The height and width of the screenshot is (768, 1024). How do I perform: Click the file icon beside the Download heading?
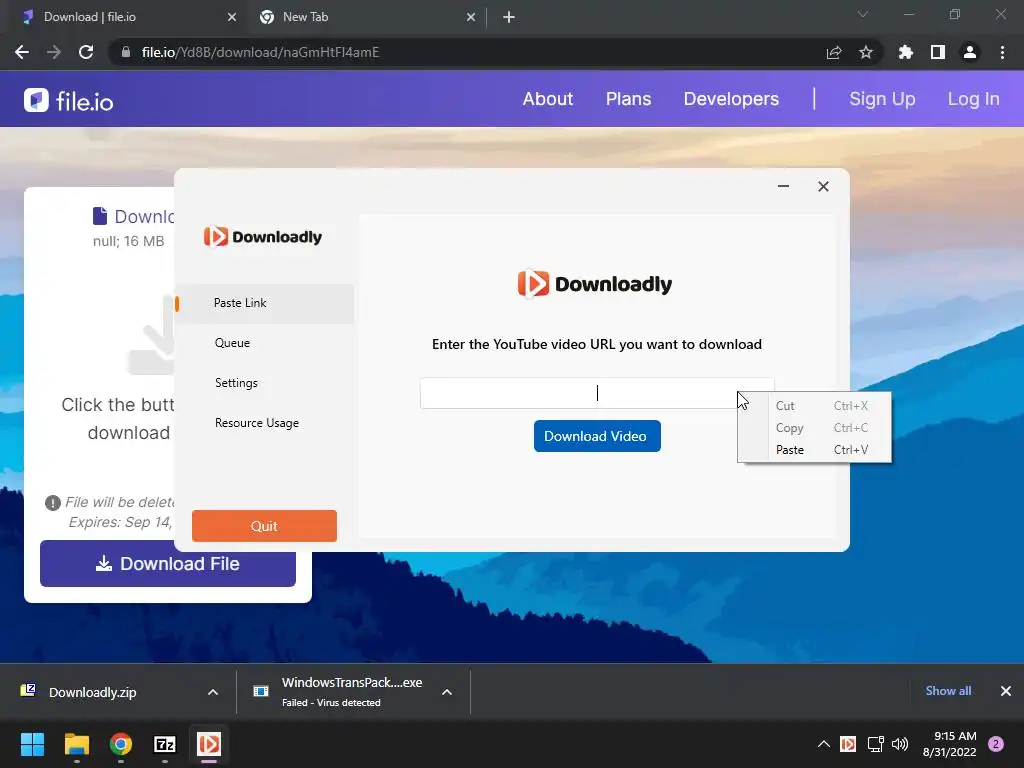click(100, 216)
